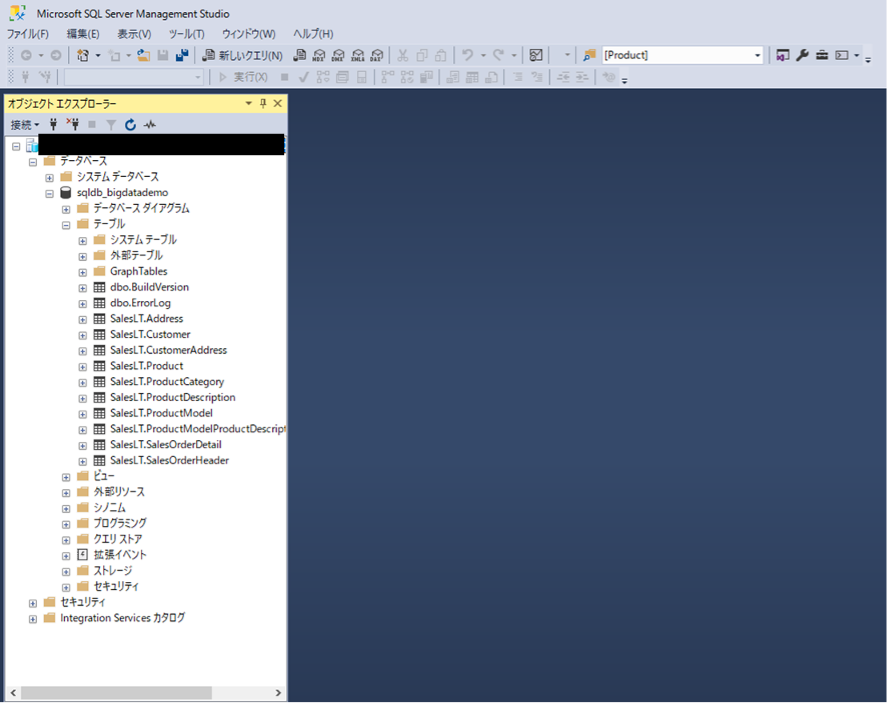The width and height of the screenshot is (889, 704).
Task: Click the Connect Object Explorer plug icon
Action: (x=53, y=125)
